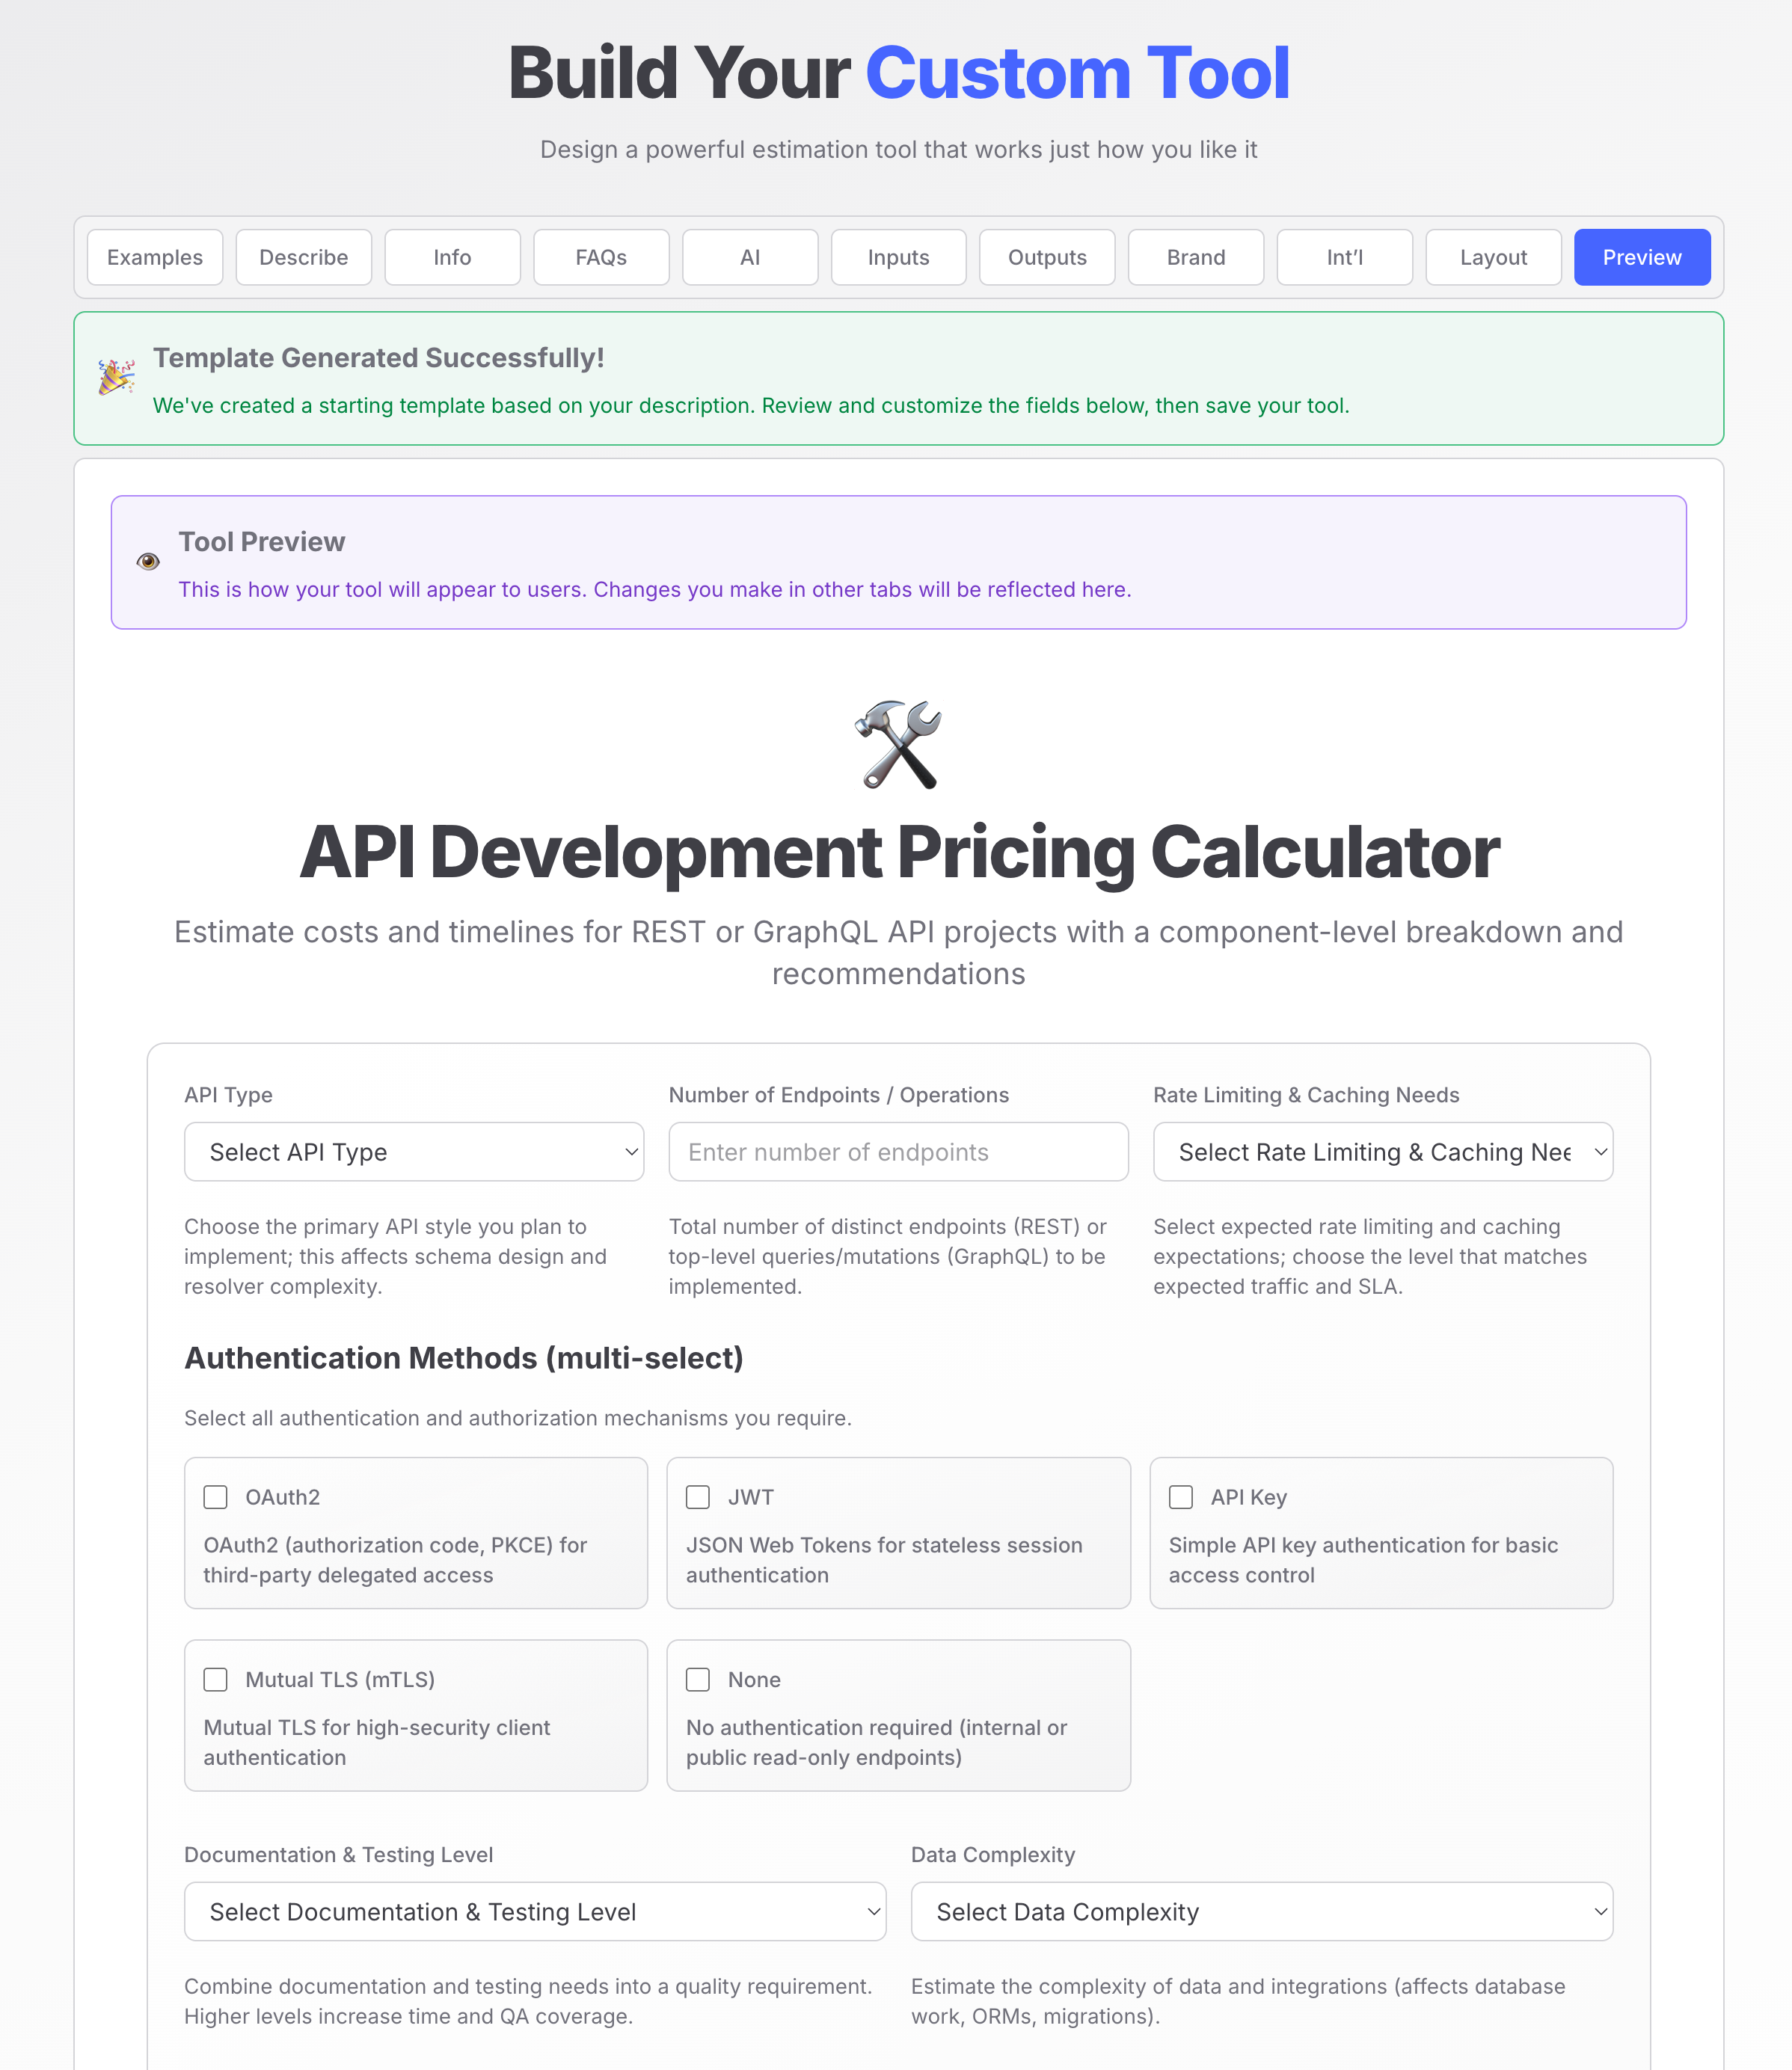
Task: Switch to the FAQs tab
Action: click(x=601, y=257)
